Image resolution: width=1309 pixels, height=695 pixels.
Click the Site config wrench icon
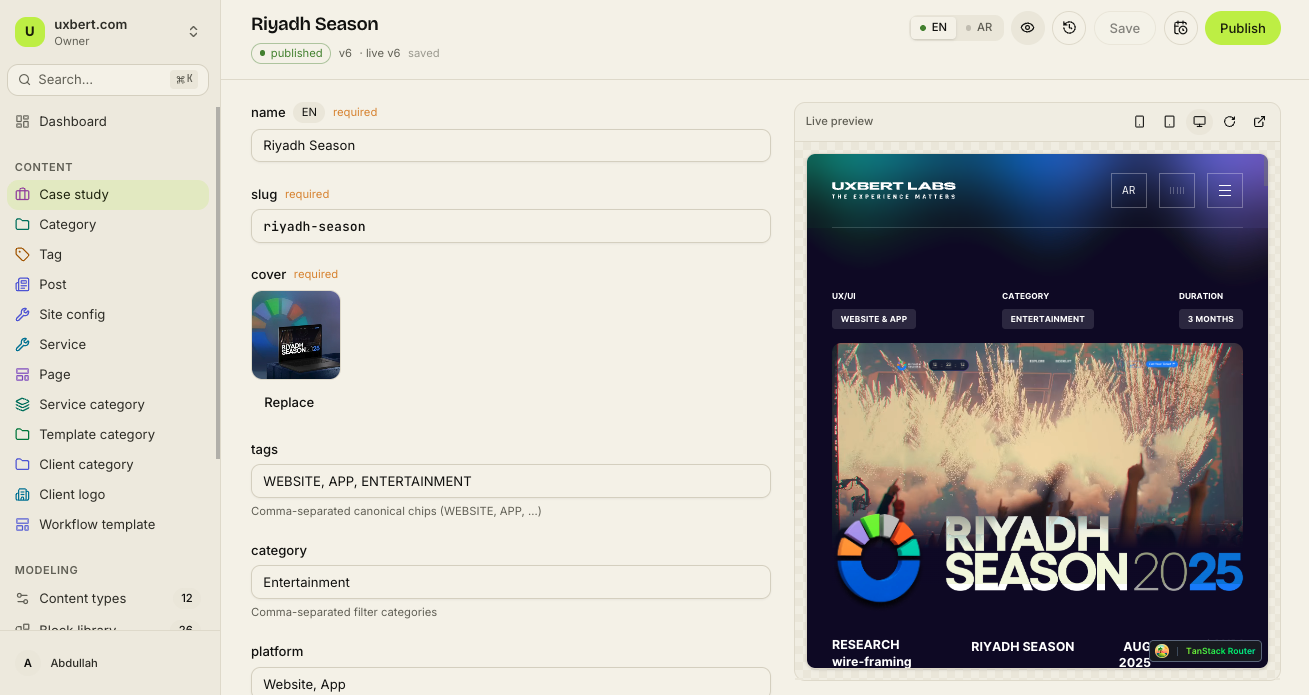tap(23, 314)
